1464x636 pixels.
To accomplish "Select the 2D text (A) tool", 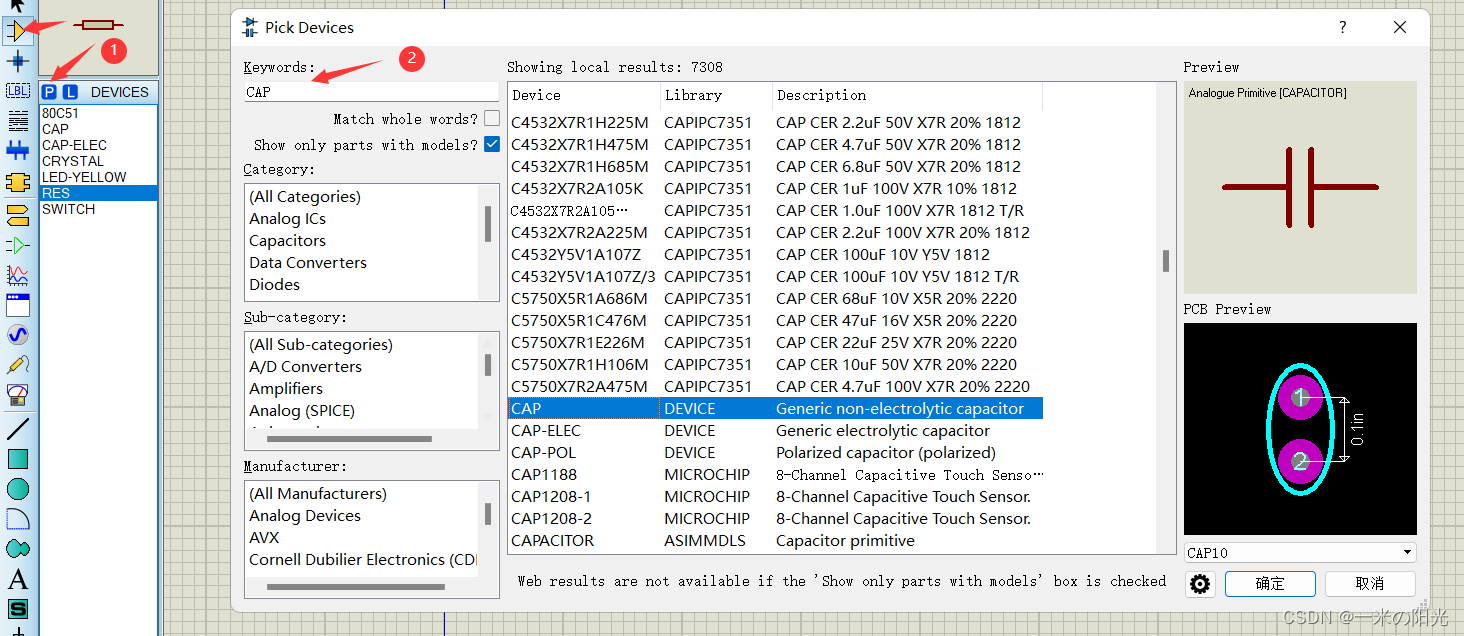I will (x=18, y=579).
